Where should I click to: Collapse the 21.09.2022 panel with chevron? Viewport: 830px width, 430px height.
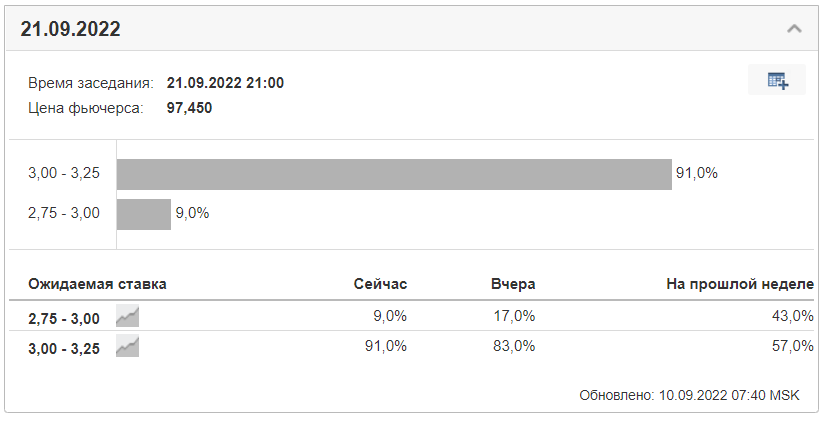tap(794, 29)
